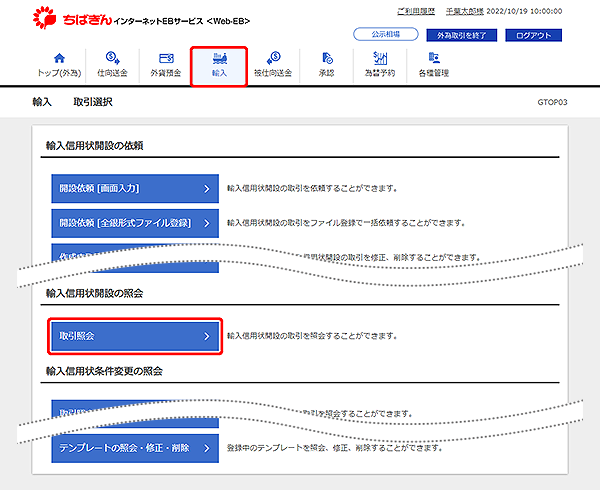Click the 輸入信用状条件変更の照会 heading

[104, 371]
